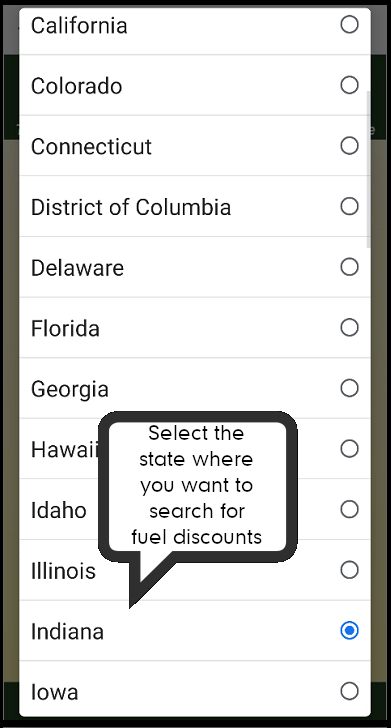The height and width of the screenshot is (728, 391).
Task: Choose the Illinois radio button
Action: tap(349, 570)
